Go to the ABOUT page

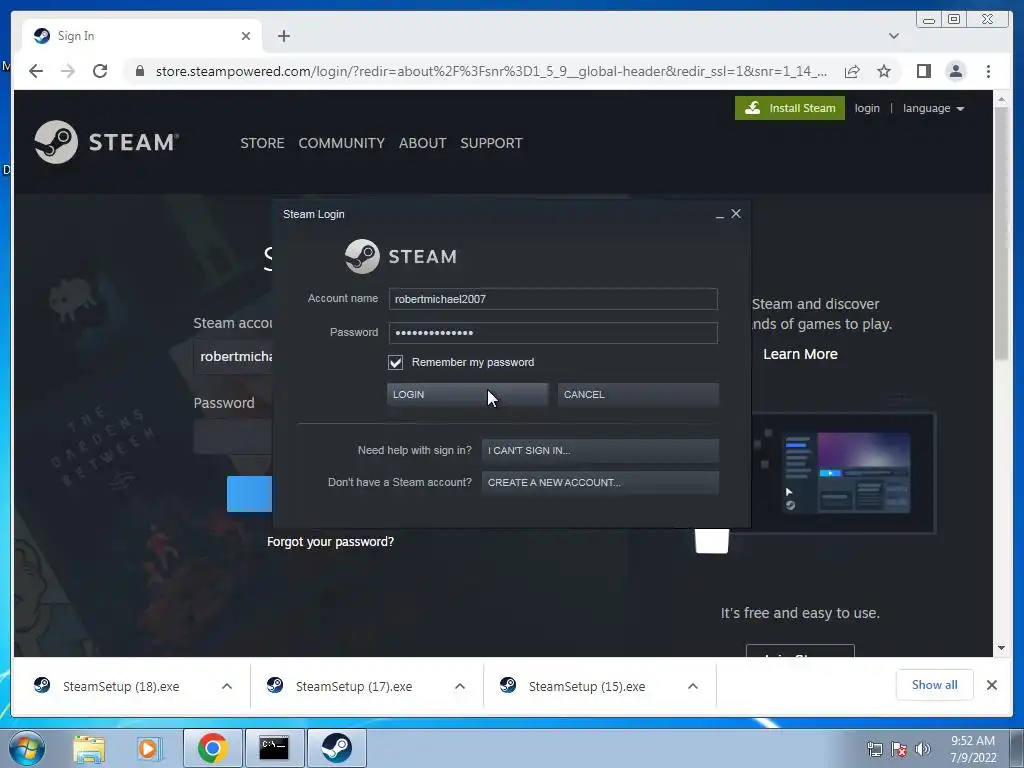pos(423,143)
